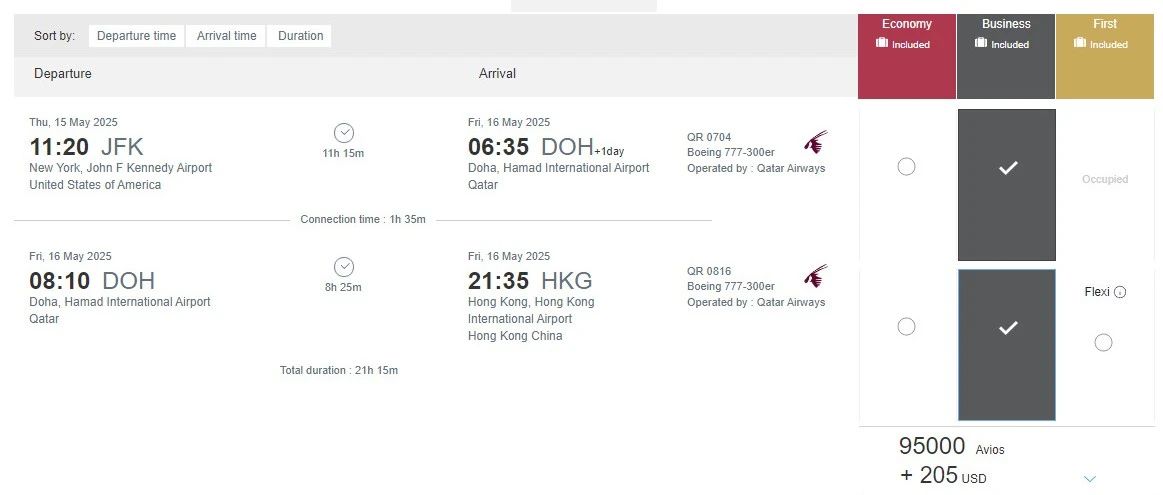Select the First class Flexi radio button

click(x=1103, y=343)
